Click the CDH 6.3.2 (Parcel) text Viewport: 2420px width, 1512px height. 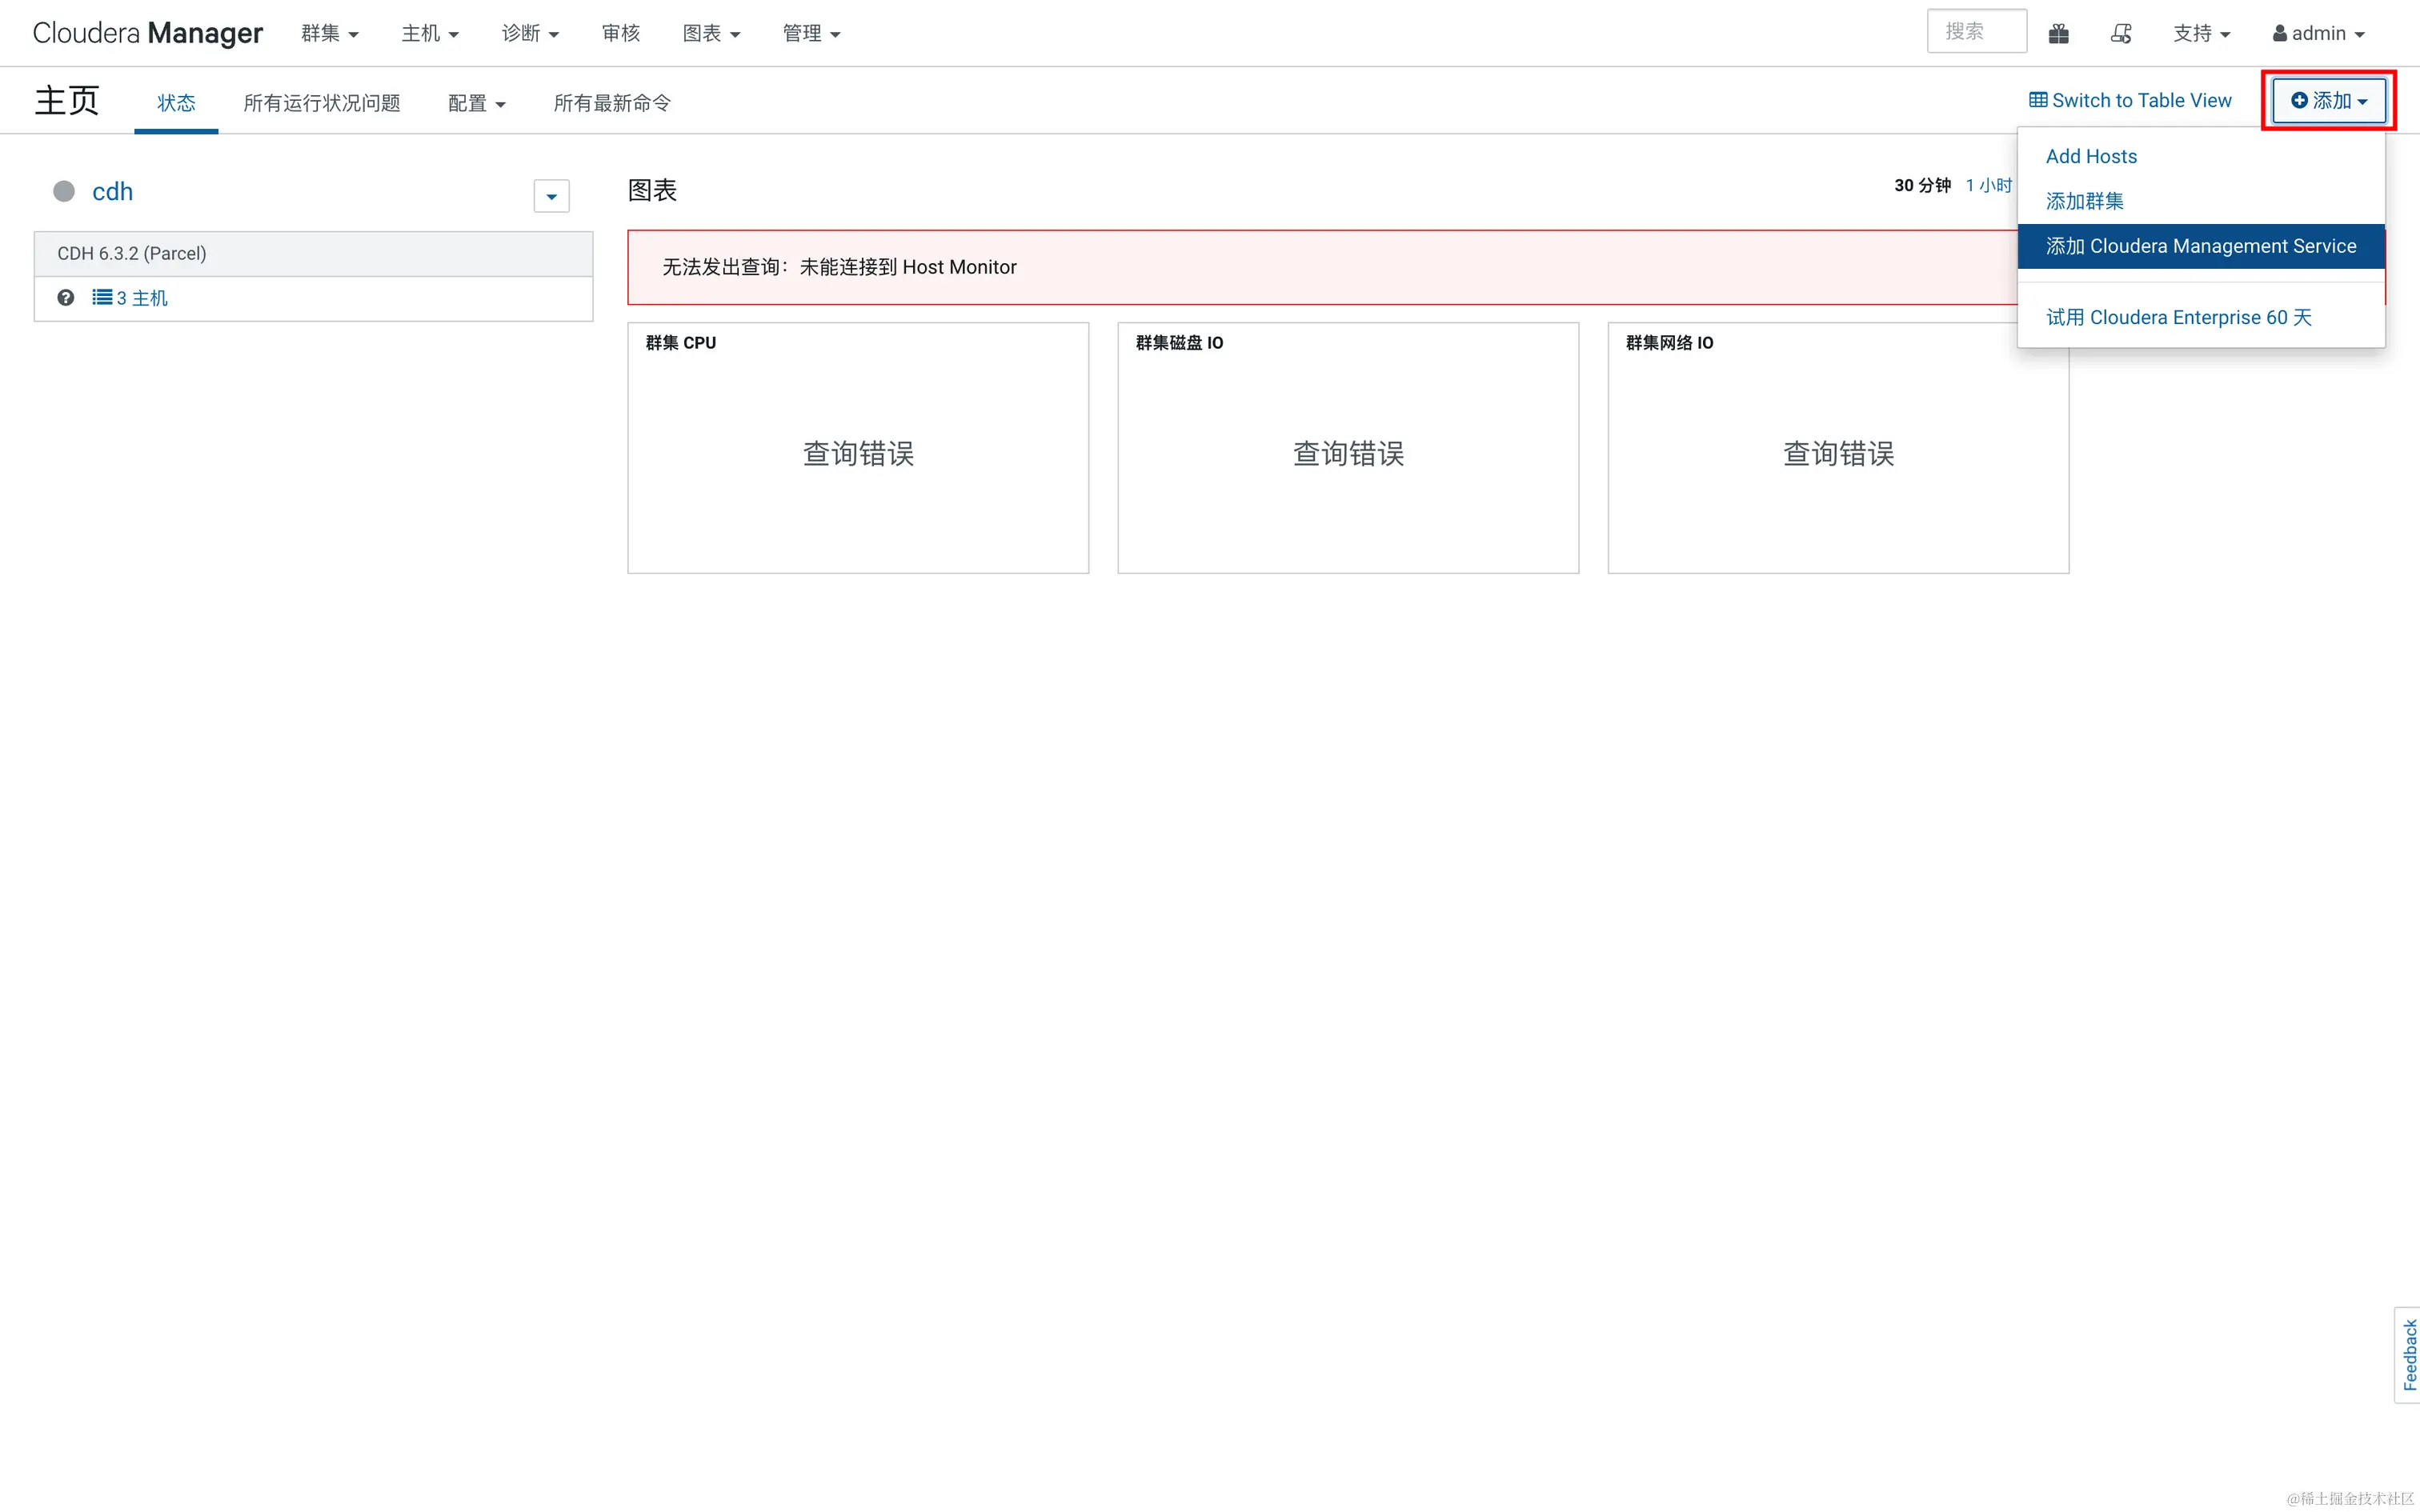pyautogui.click(x=132, y=253)
